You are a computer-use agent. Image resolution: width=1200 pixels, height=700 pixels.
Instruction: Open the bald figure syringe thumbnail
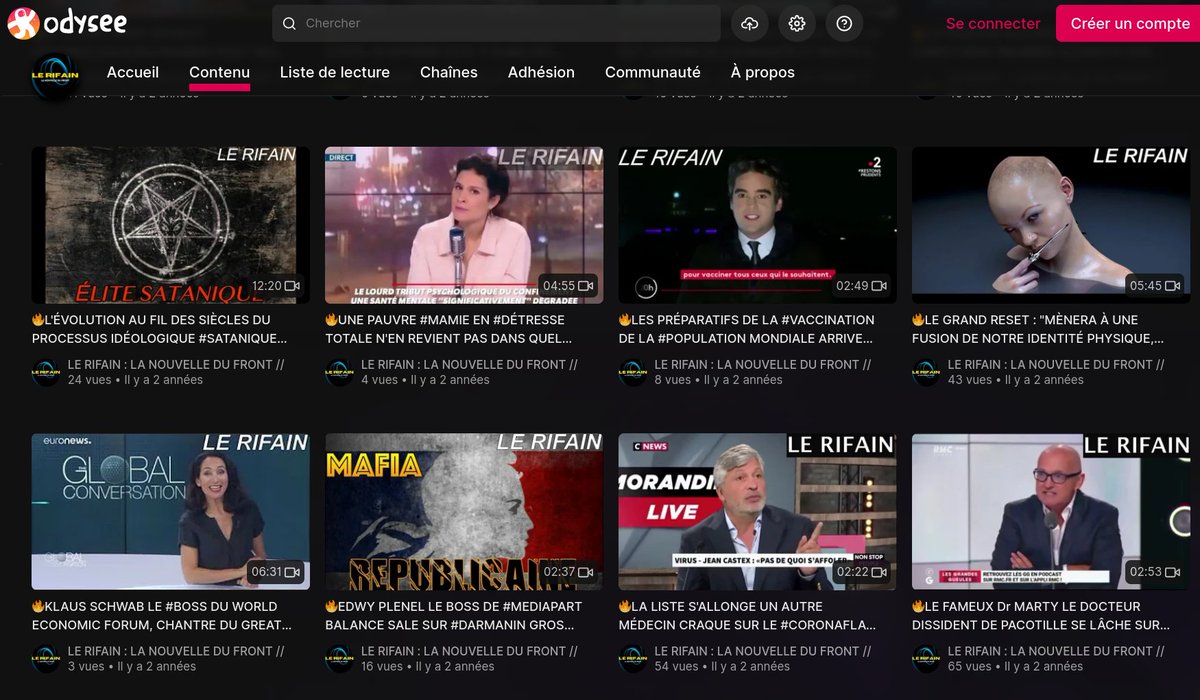(x=1051, y=225)
